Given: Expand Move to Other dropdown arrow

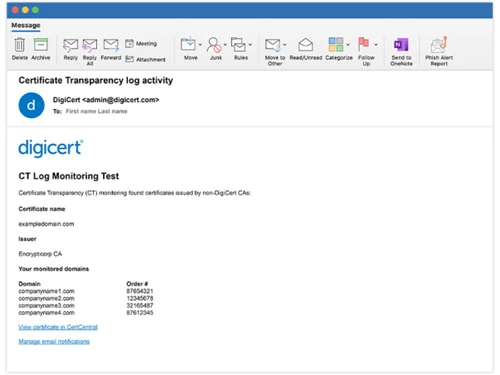Looking at the screenshot, I should [285, 45].
